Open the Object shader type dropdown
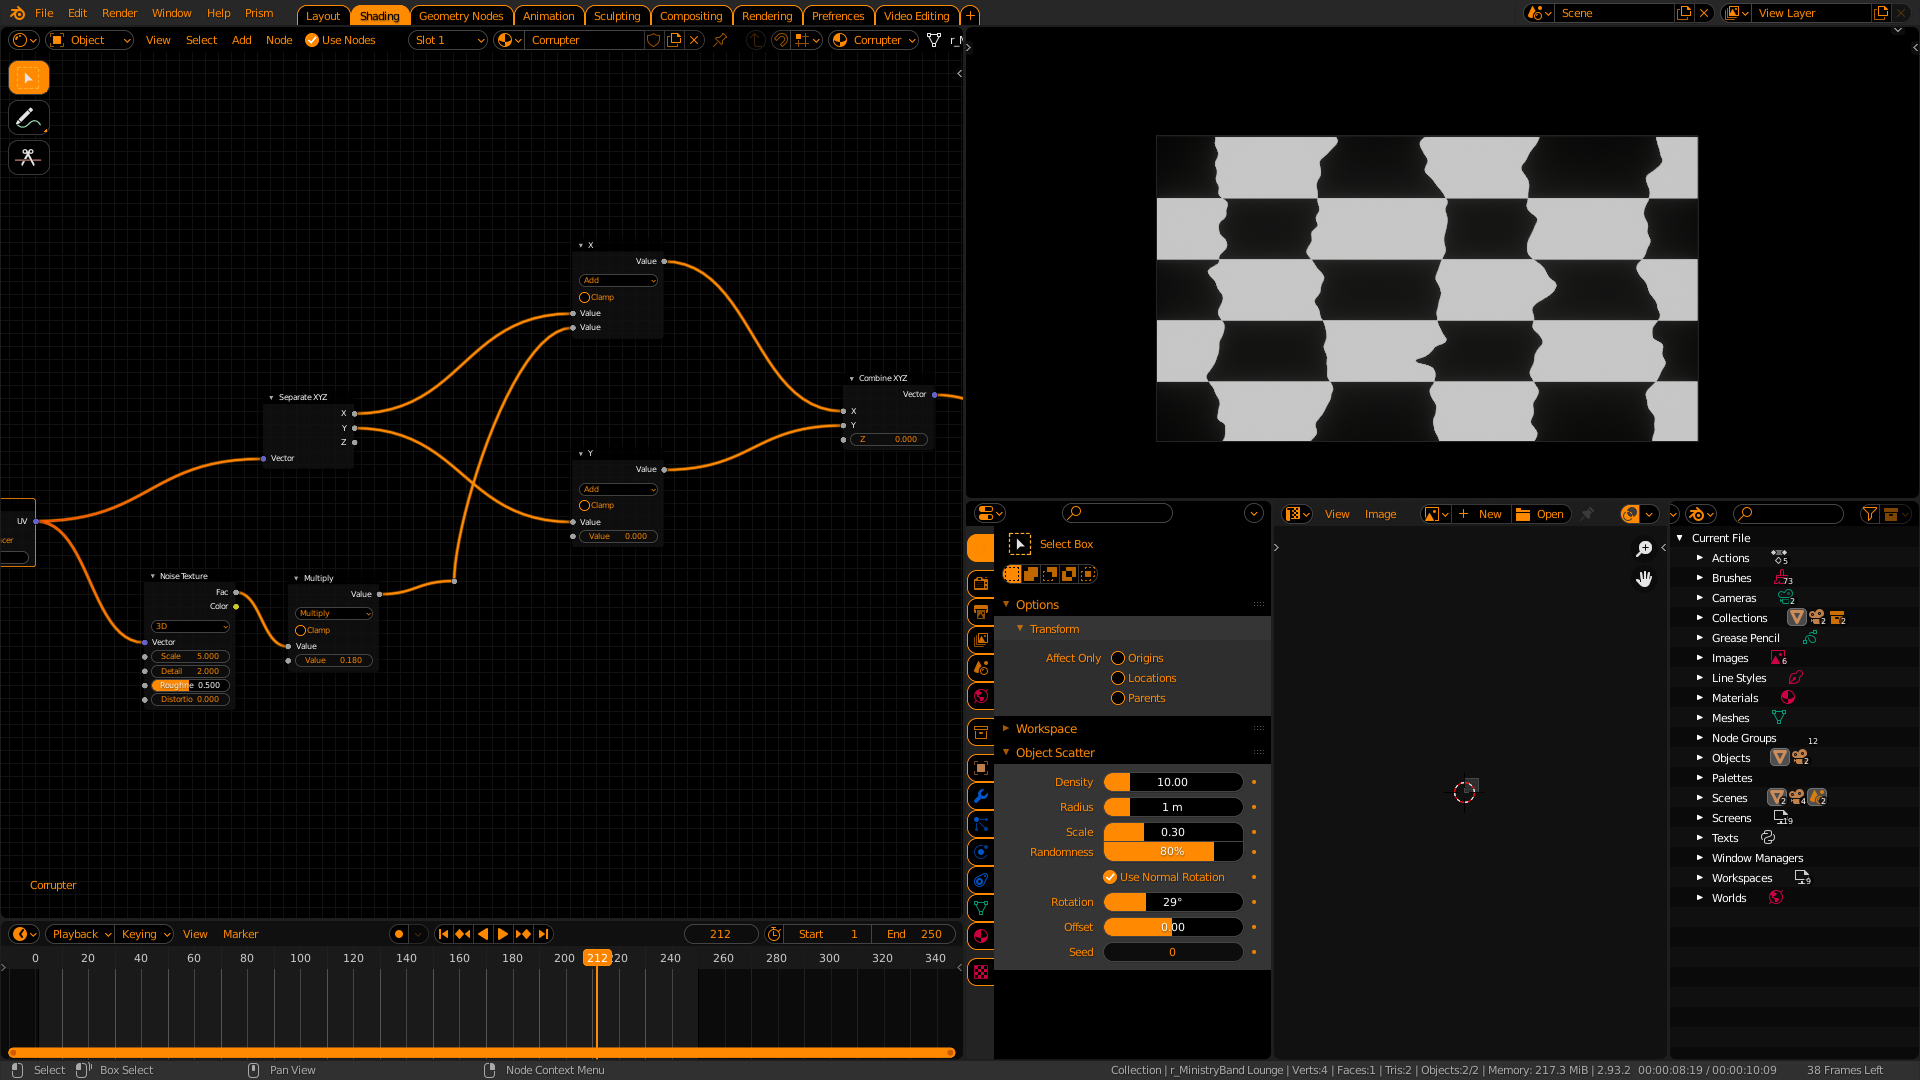Viewport: 1920px width, 1080px height. point(90,40)
